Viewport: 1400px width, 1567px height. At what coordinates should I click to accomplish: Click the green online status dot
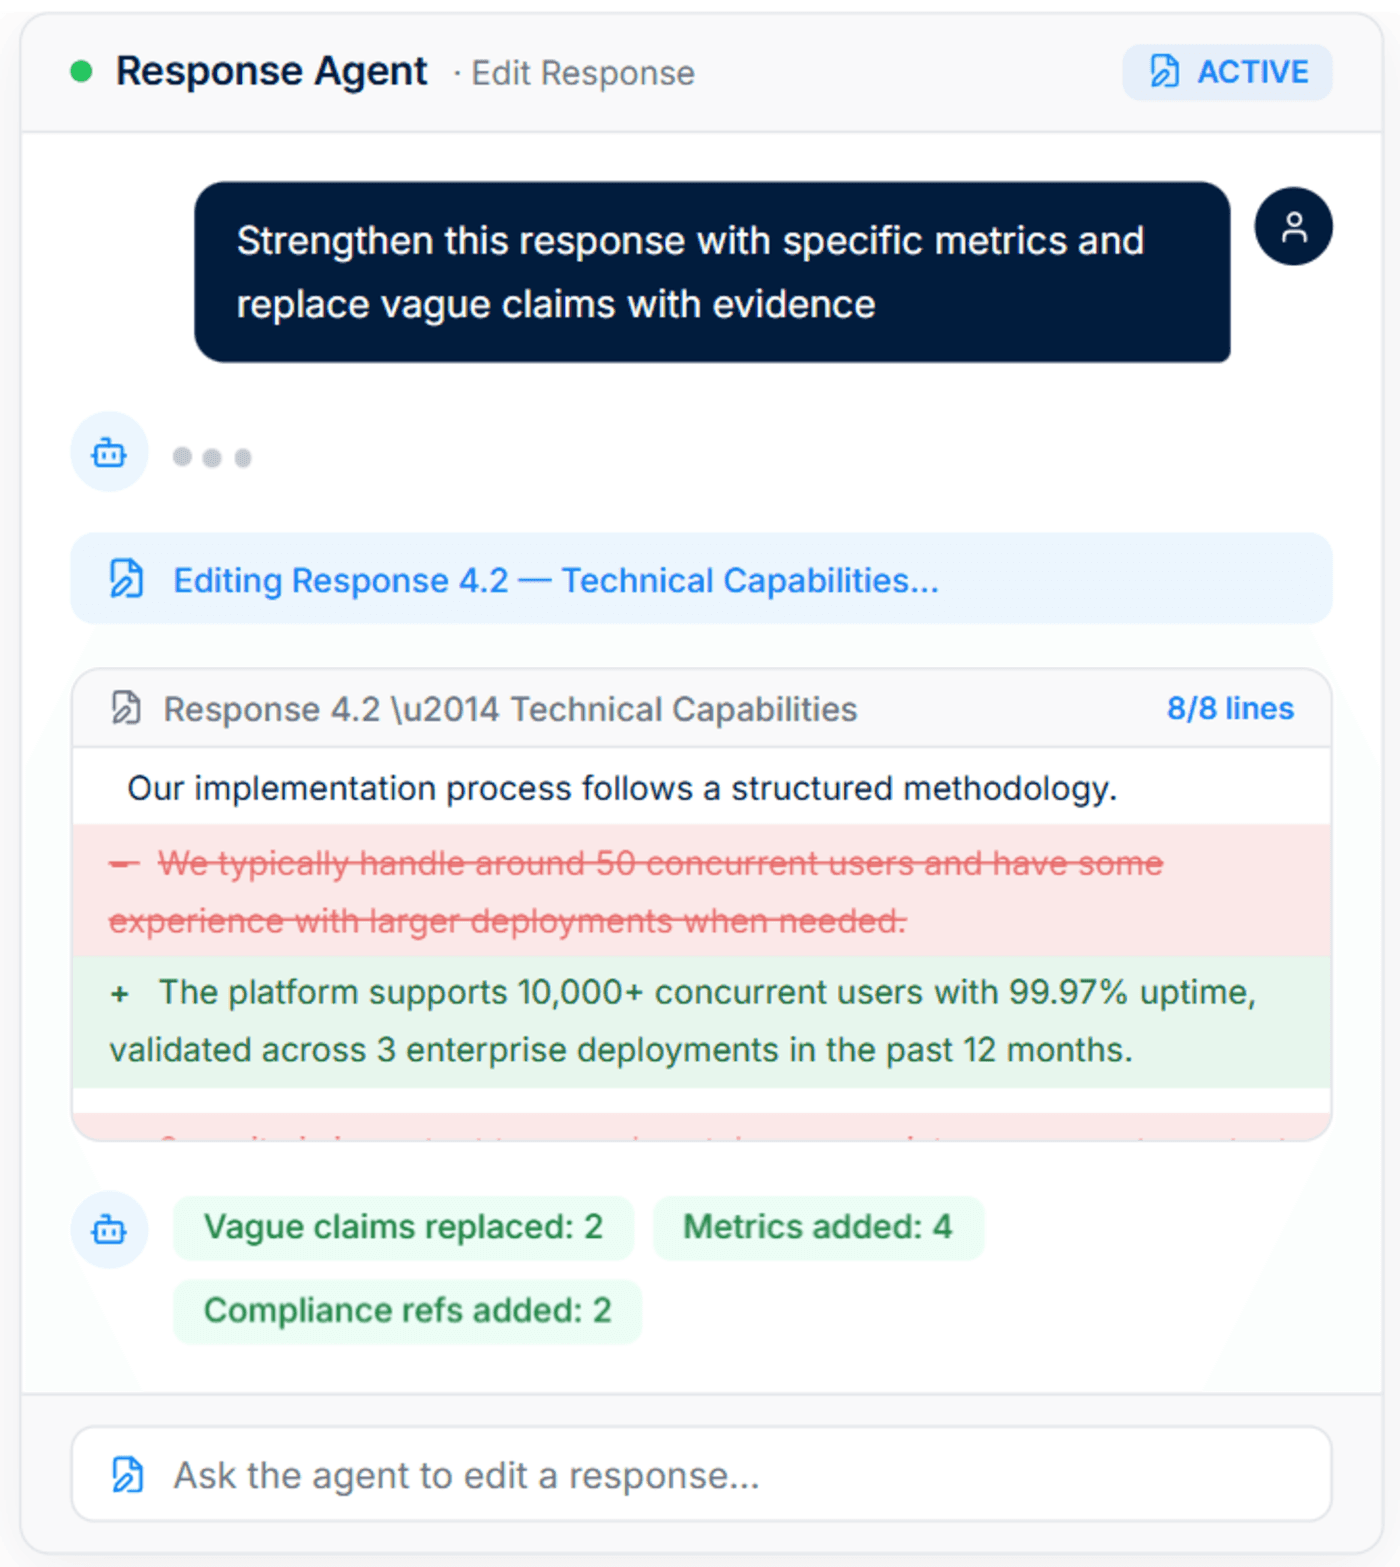click(x=80, y=71)
